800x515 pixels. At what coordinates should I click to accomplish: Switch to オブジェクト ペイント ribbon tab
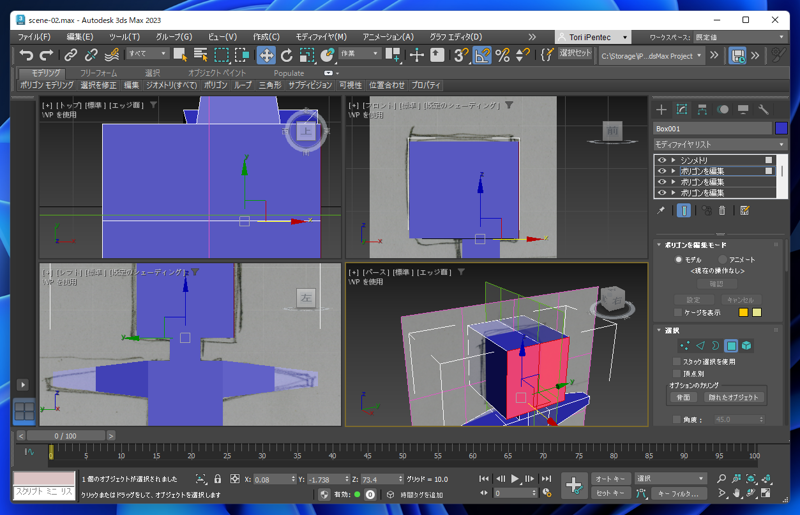pos(217,73)
